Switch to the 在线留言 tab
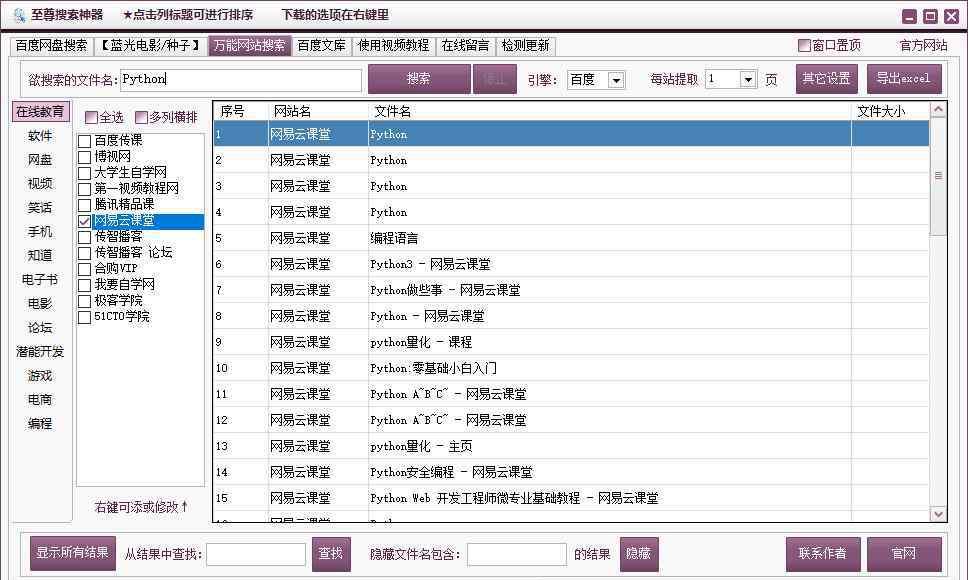This screenshot has height=580, width=968. pyautogui.click(x=465, y=46)
